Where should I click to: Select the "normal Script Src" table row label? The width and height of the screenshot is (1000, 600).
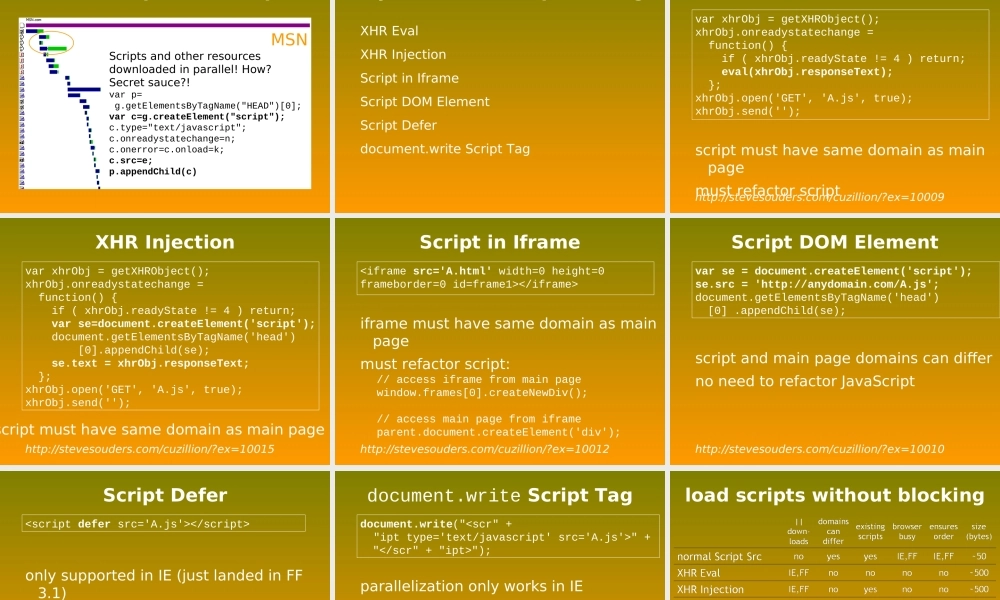click(x=719, y=556)
